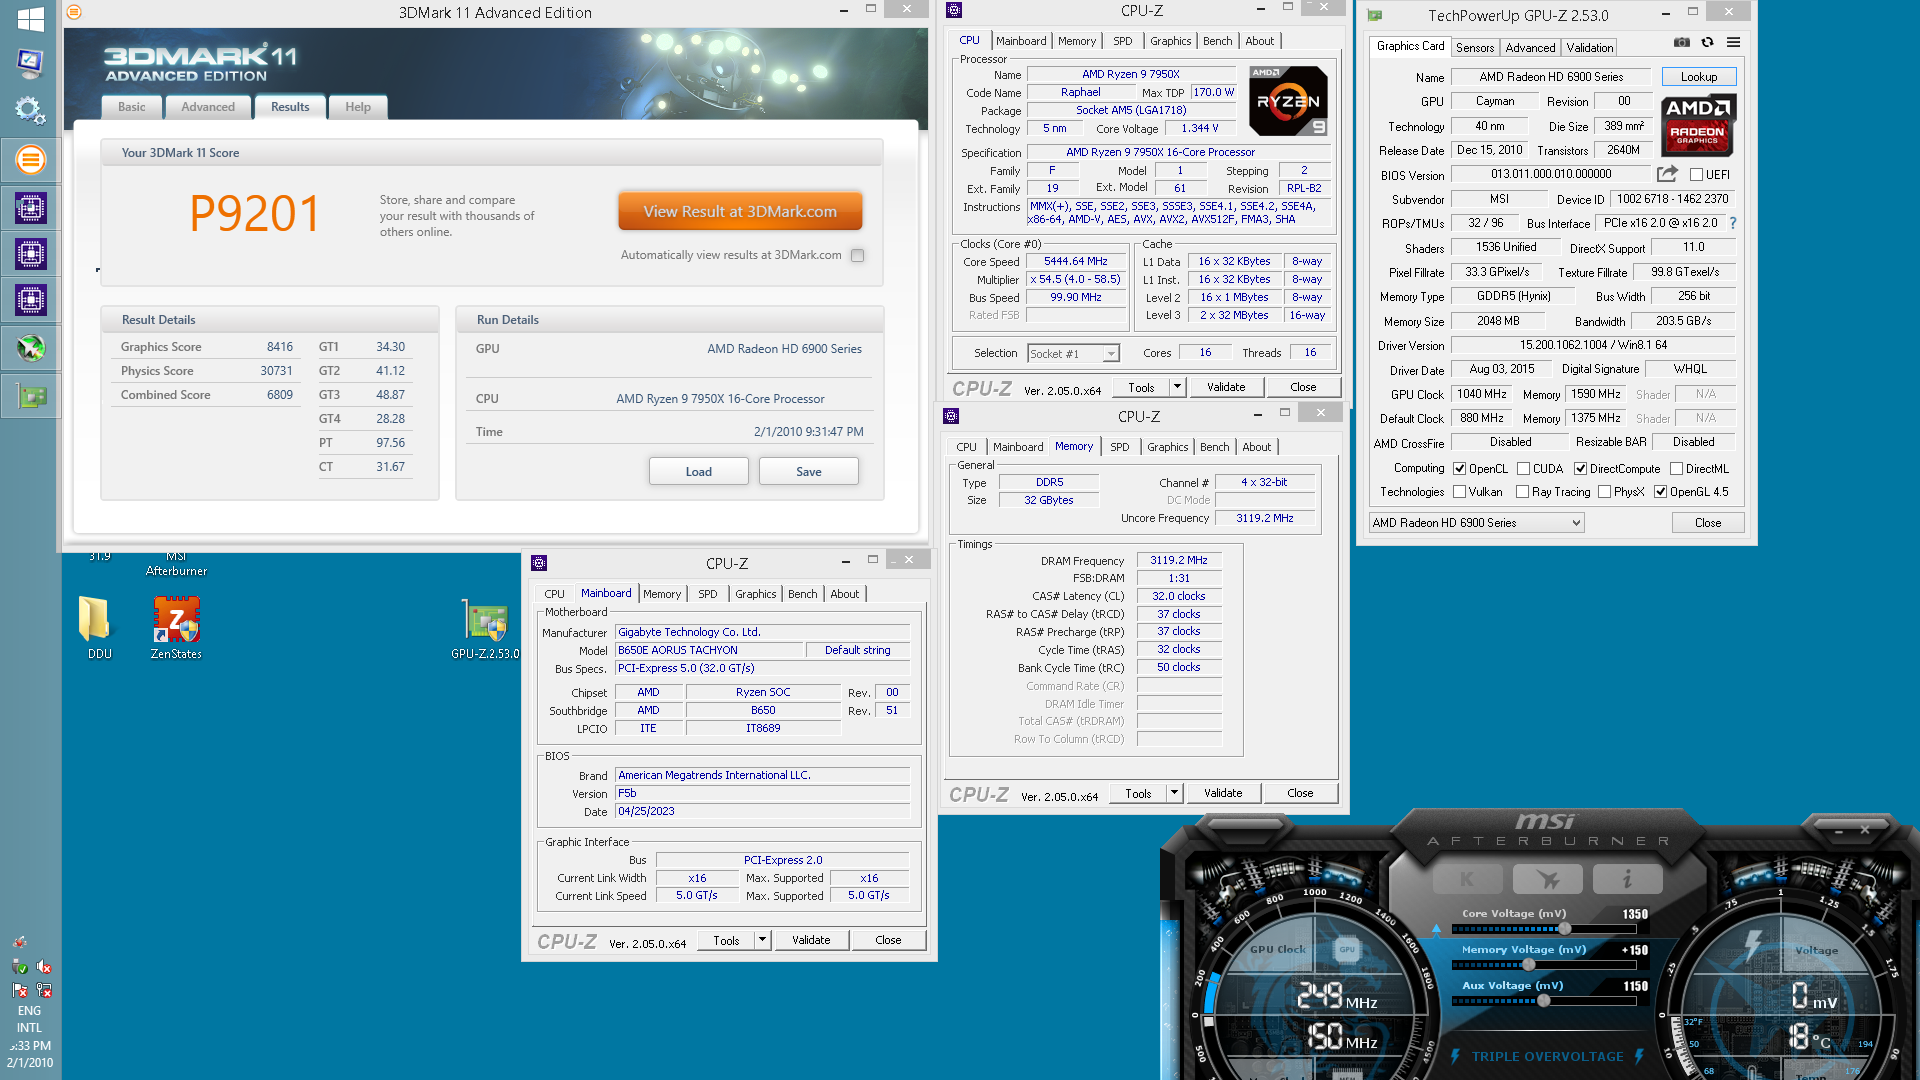Image resolution: width=1920 pixels, height=1080 pixels.
Task: Click the first CPU-Z taskbar icon
Action: tap(30, 208)
